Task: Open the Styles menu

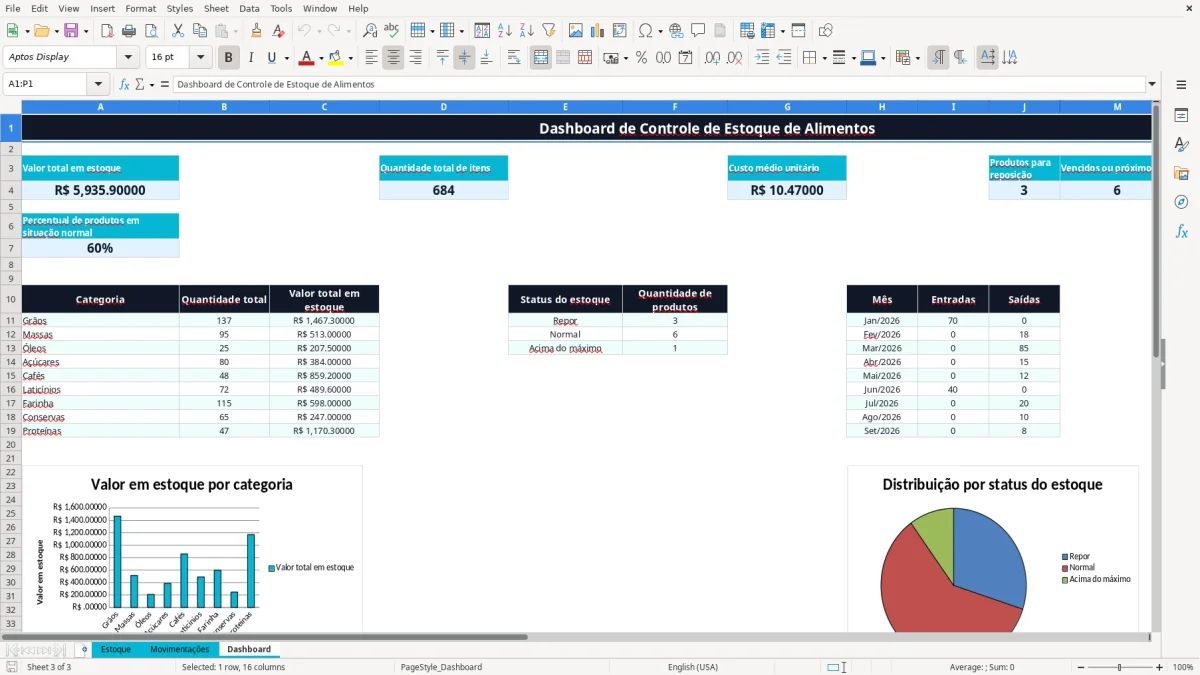Action: [x=180, y=8]
